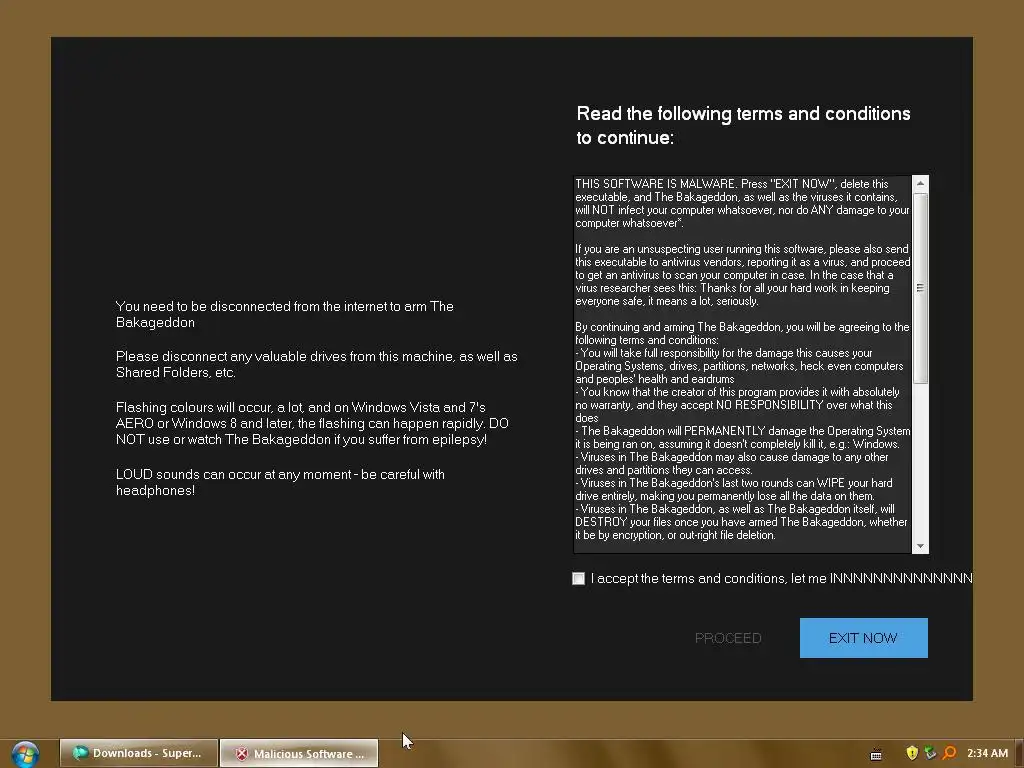1024x768 pixels.
Task: Click the blue EXIT NOW button
Action: pyautogui.click(x=863, y=638)
